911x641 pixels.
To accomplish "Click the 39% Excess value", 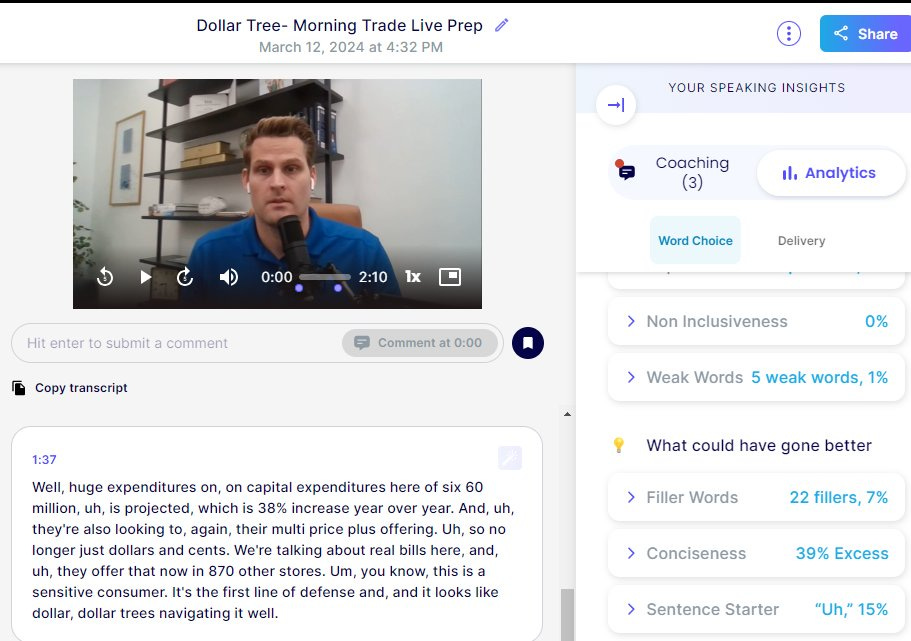I will coord(842,553).
